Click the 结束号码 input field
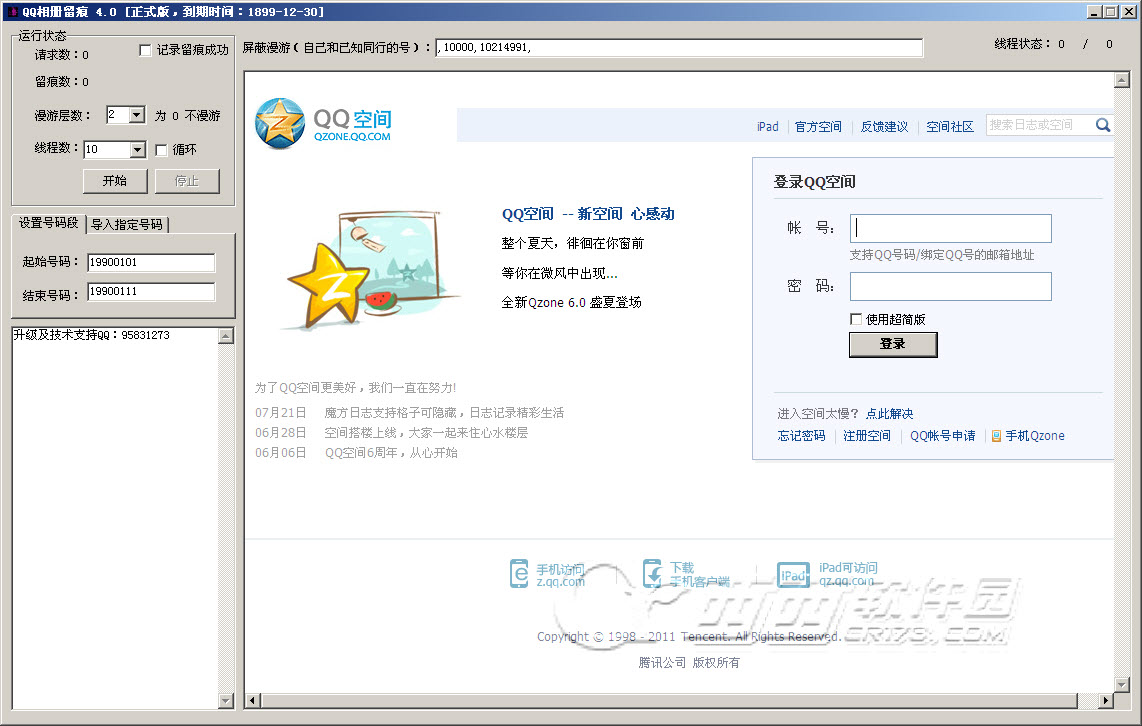1142x726 pixels. coord(151,291)
